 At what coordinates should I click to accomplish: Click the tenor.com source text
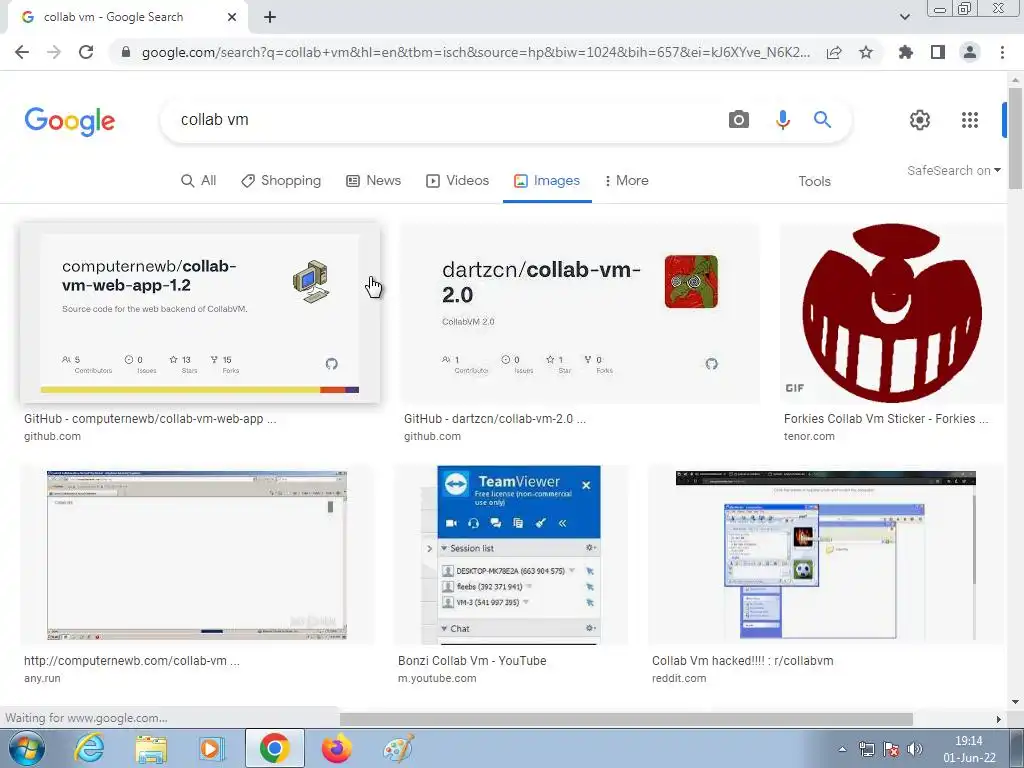click(809, 436)
